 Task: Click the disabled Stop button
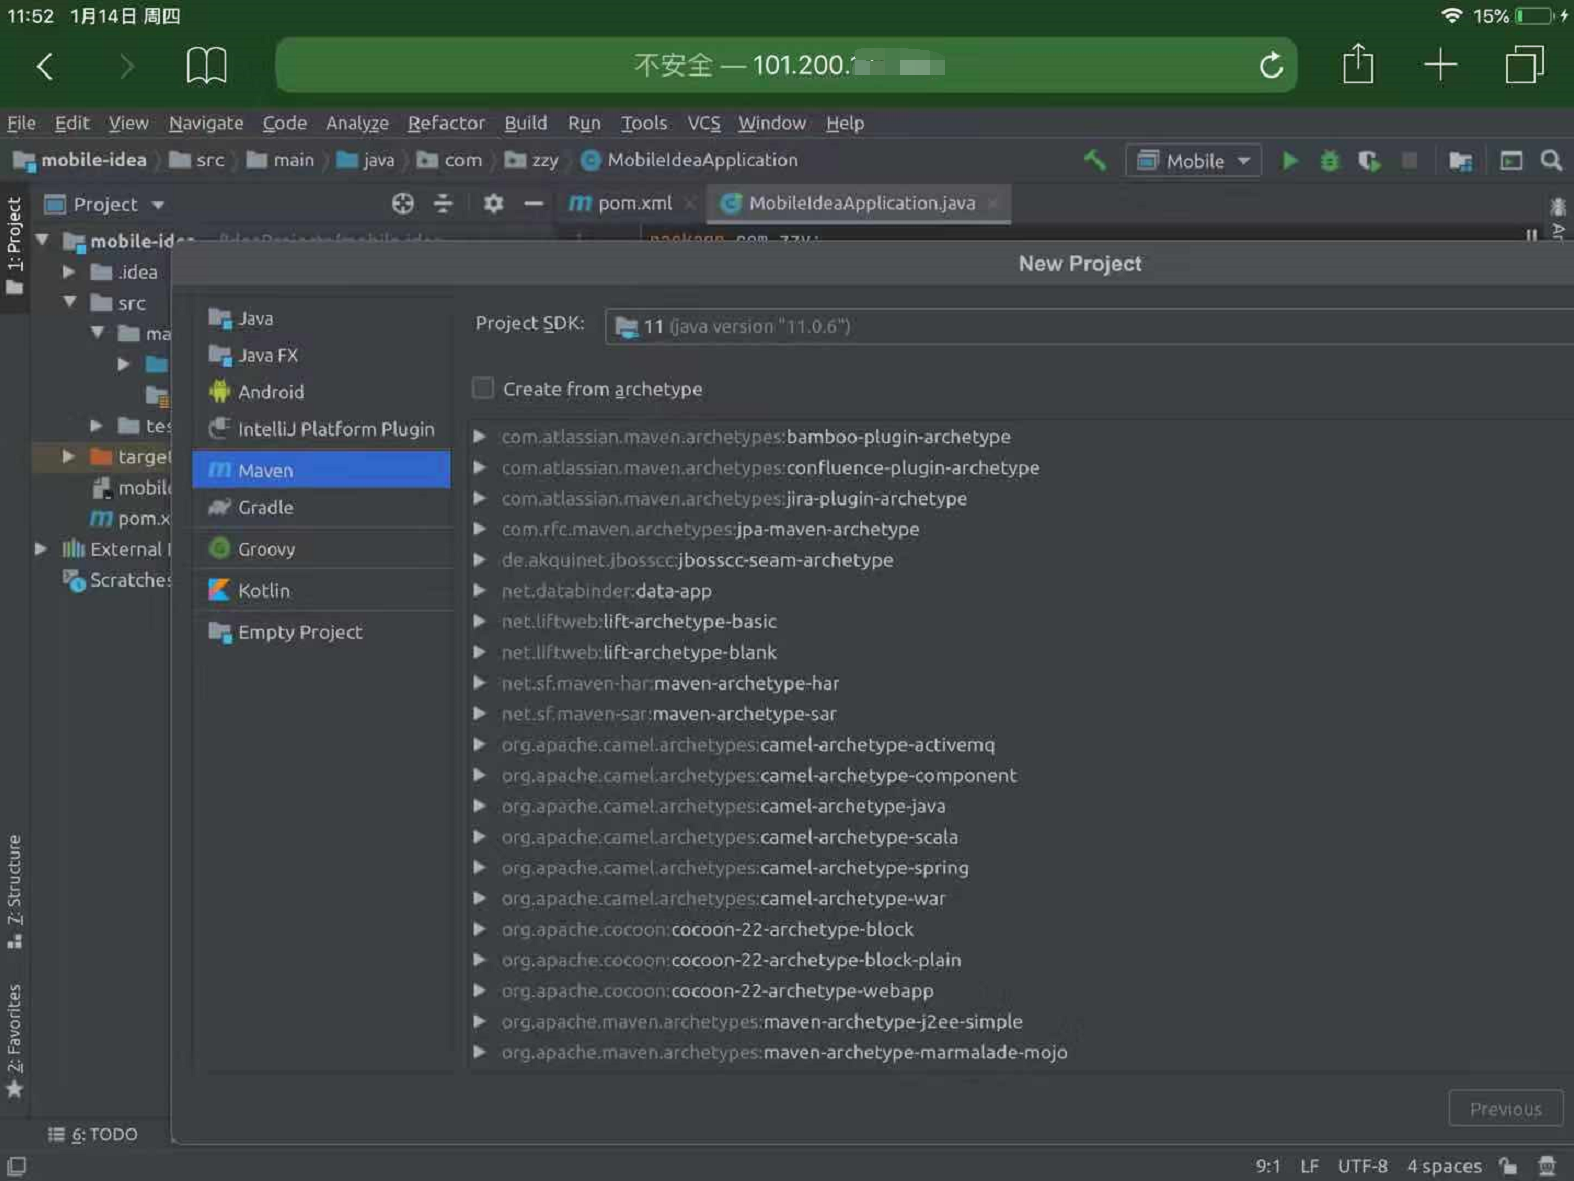[x=1409, y=160]
